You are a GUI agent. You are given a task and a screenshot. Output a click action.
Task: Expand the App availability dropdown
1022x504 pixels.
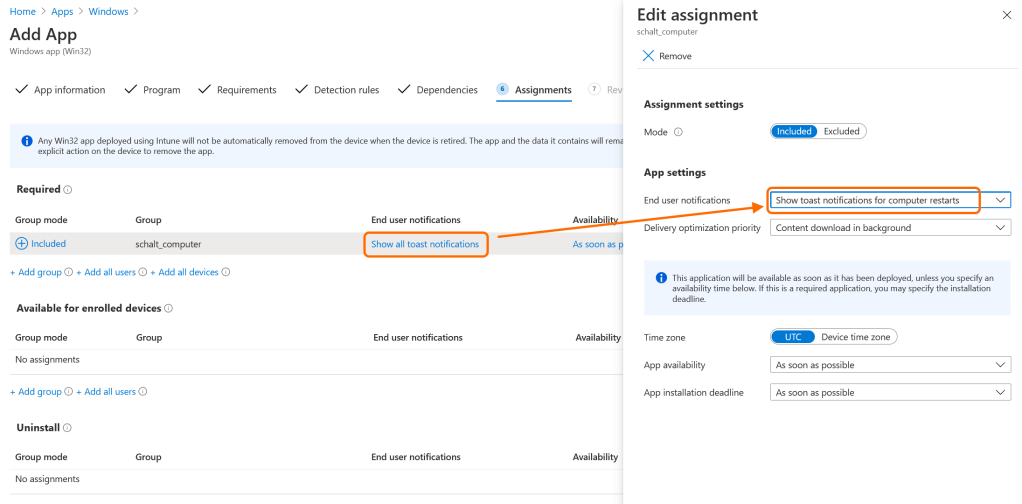pyautogui.click(x=890, y=365)
